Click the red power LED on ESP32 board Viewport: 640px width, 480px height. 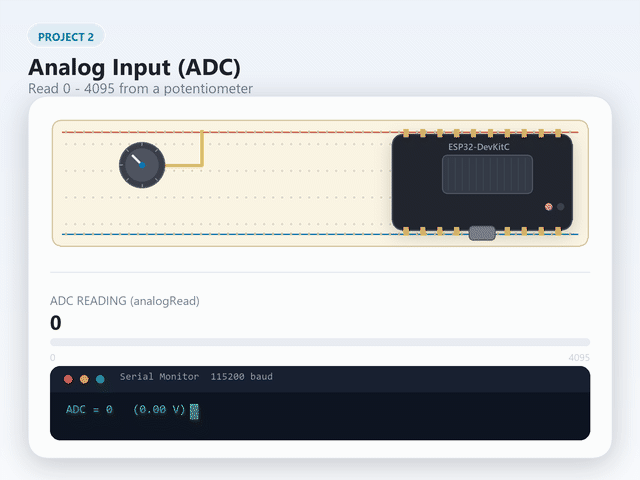pos(549,207)
